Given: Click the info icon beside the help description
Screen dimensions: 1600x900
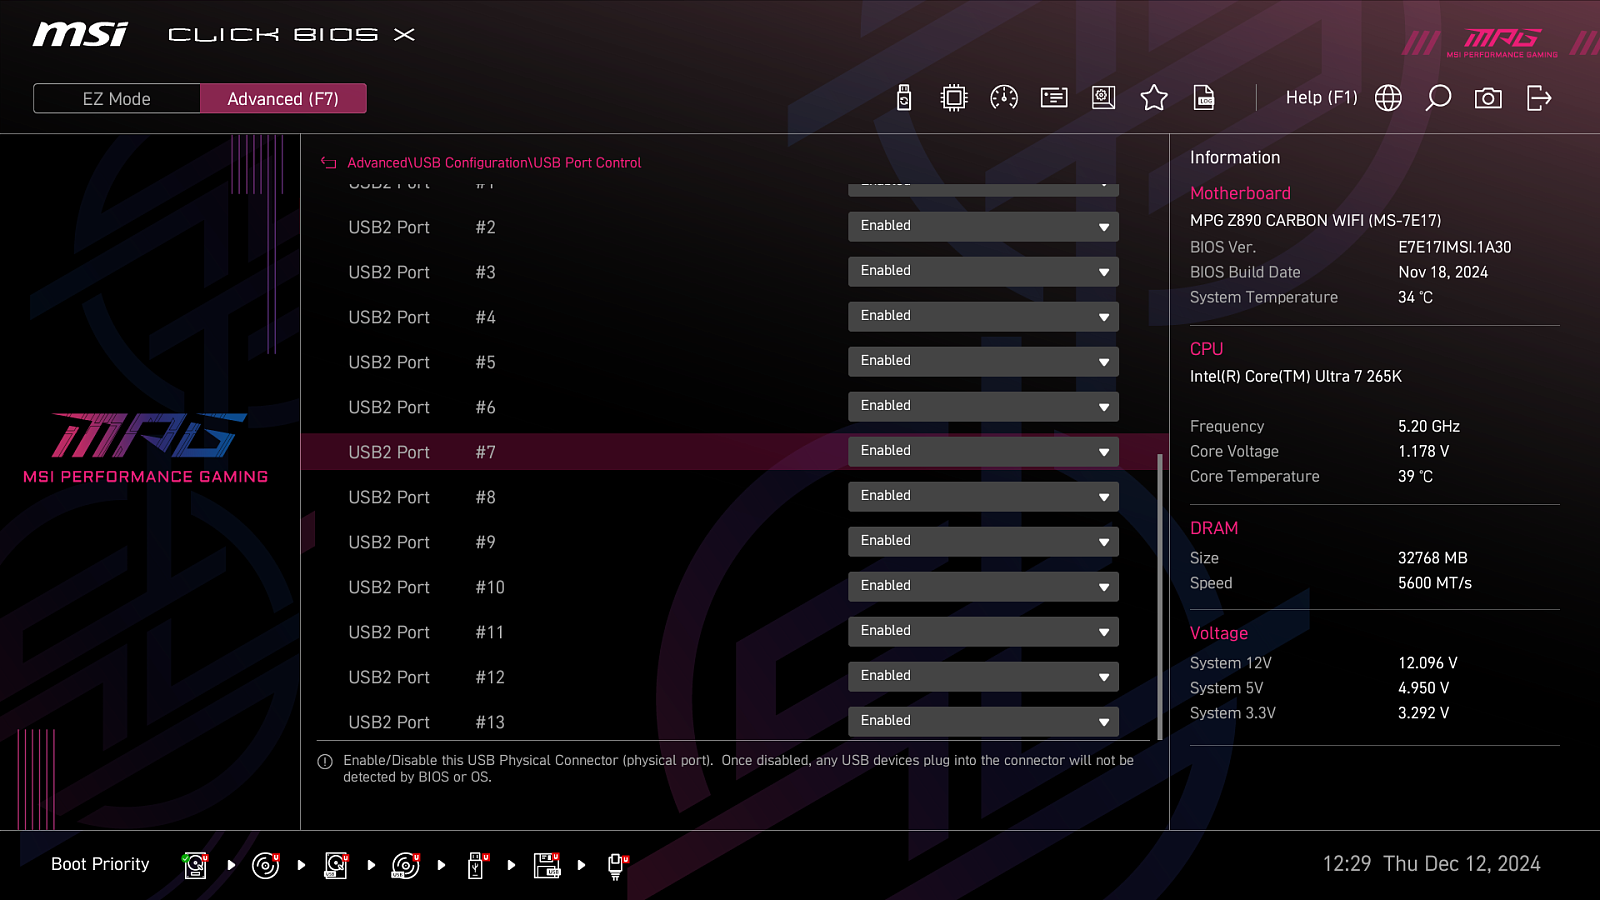Looking at the screenshot, I should tap(325, 762).
